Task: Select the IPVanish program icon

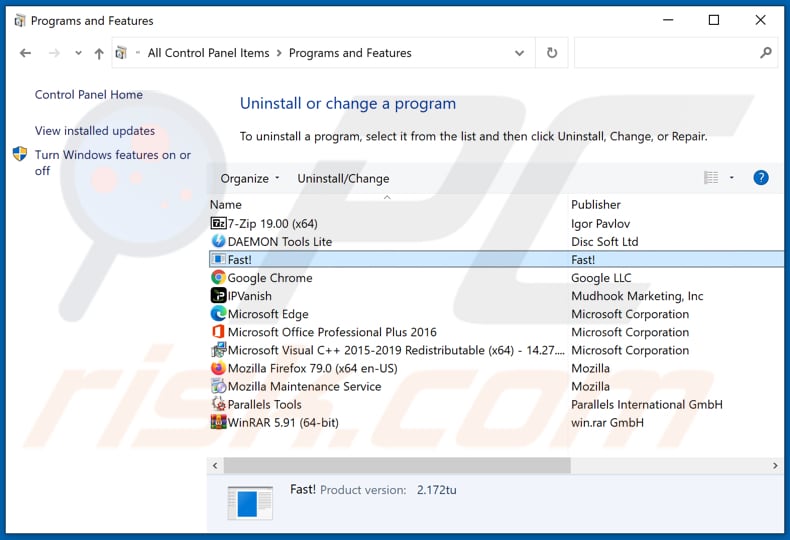Action: [x=219, y=296]
